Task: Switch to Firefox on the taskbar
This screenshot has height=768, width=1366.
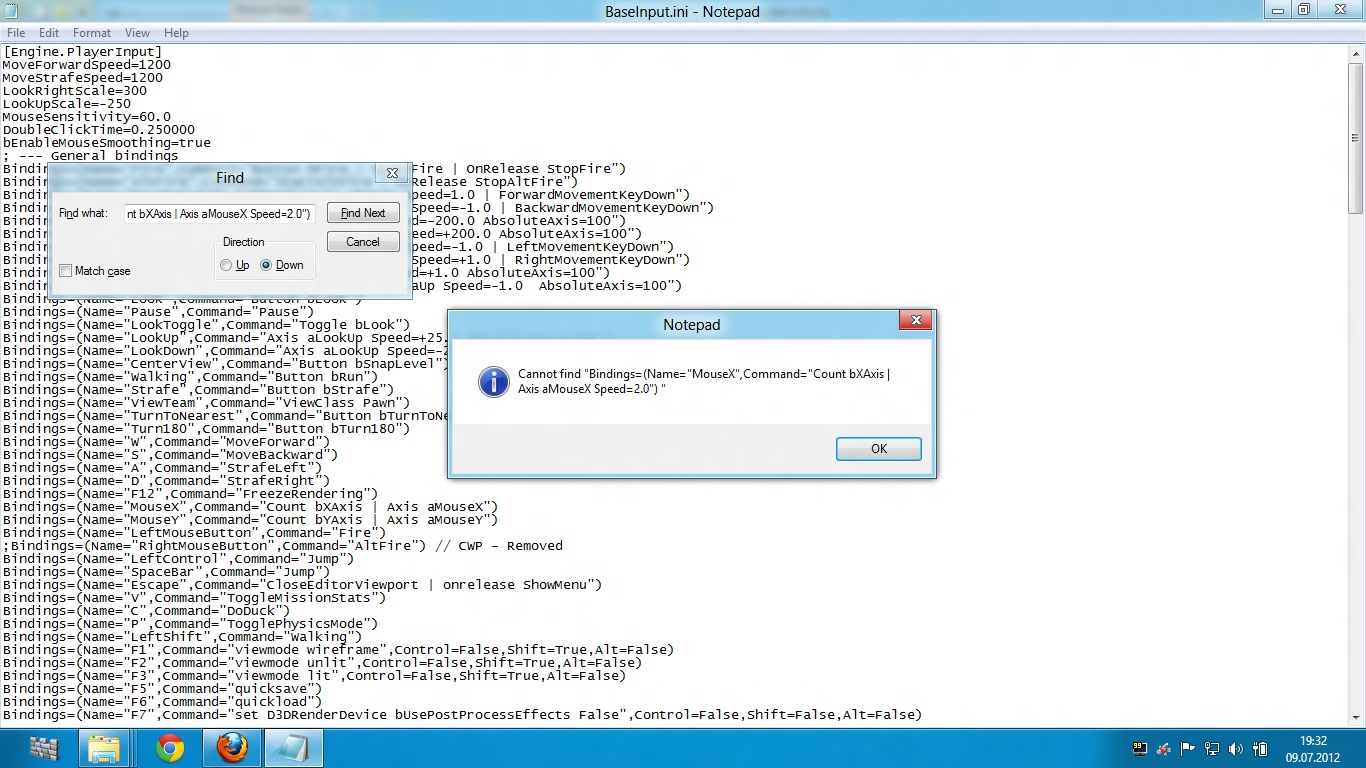Action: click(232, 748)
